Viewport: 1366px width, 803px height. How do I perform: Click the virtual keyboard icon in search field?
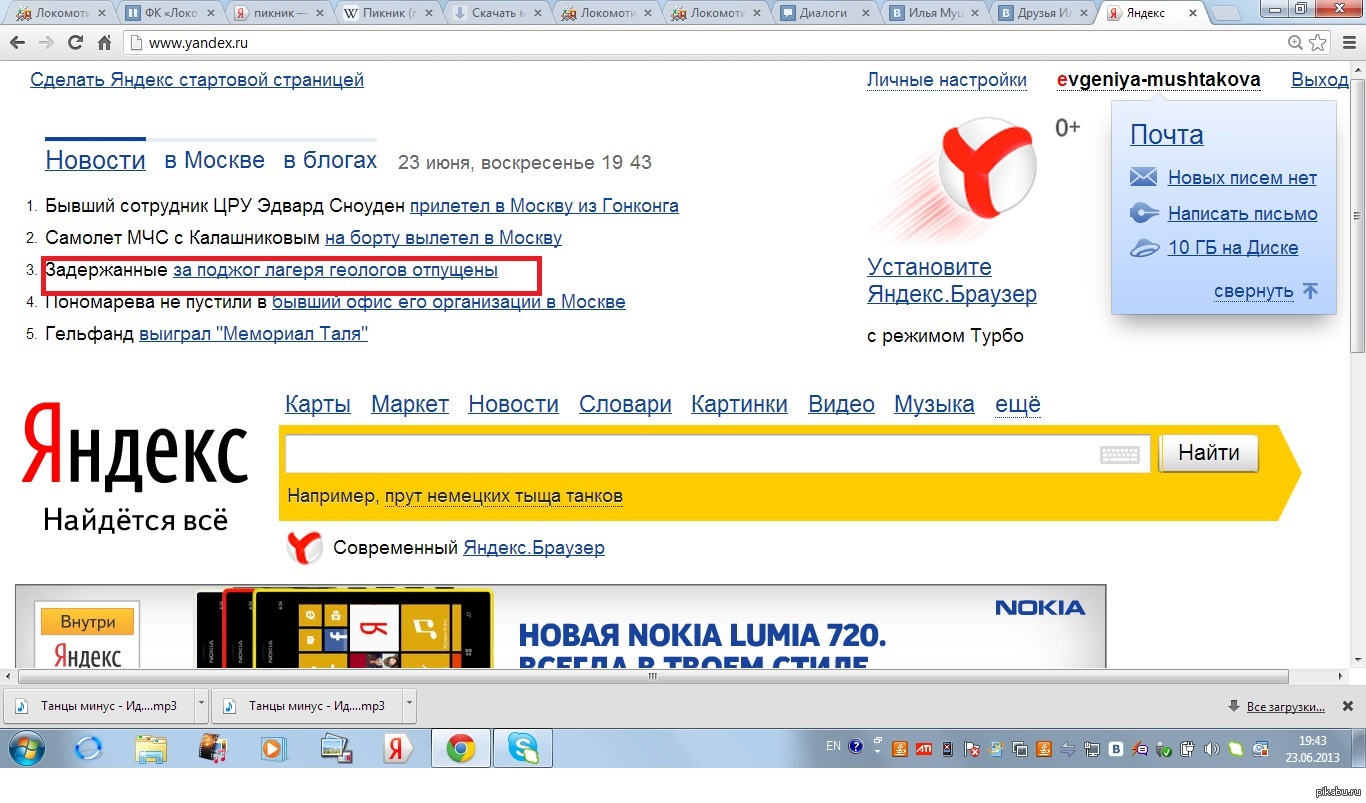pos(1119,455)
